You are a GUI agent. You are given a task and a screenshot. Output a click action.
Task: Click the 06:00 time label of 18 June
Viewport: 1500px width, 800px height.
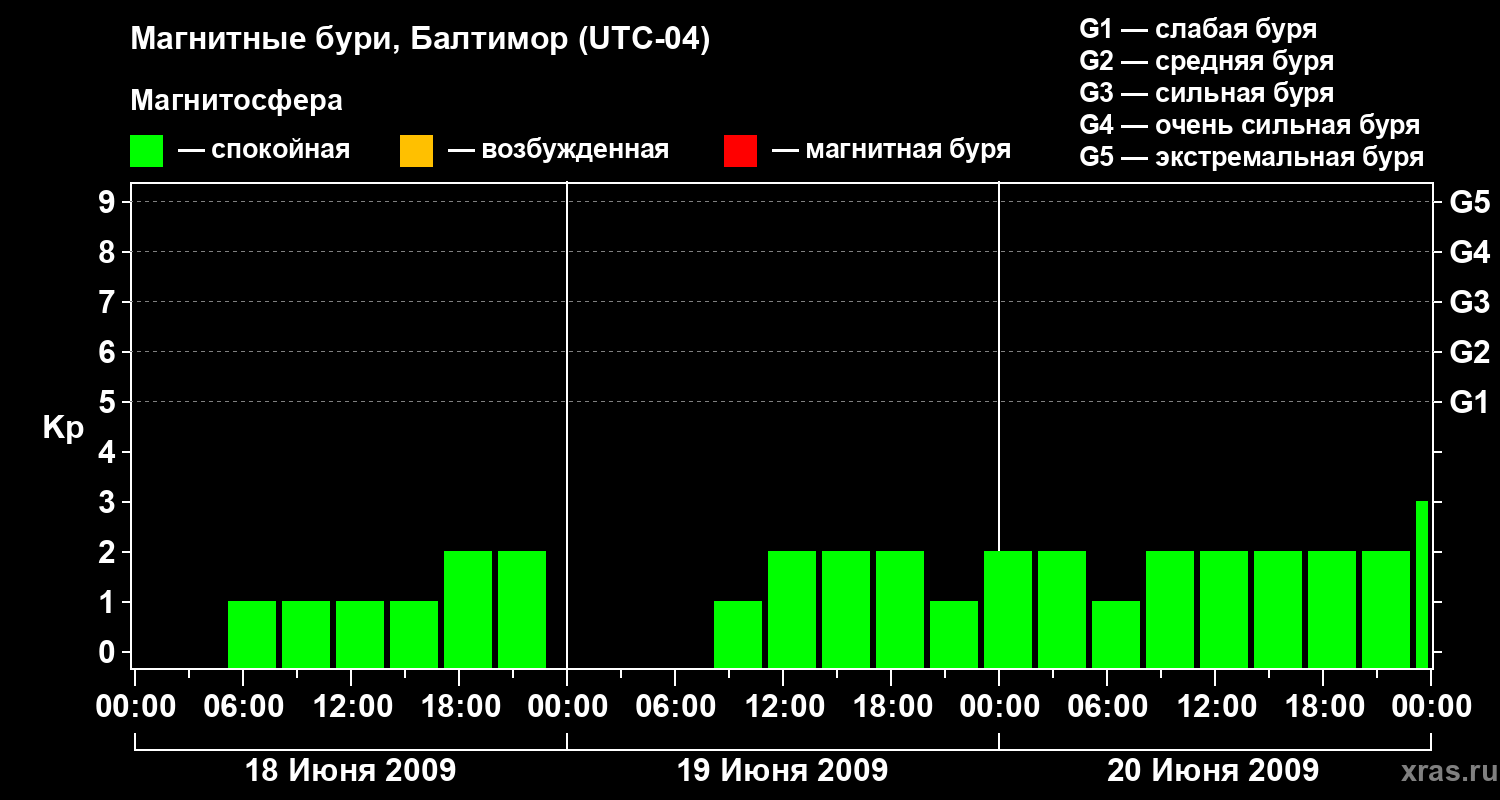[x=243, y=707]
